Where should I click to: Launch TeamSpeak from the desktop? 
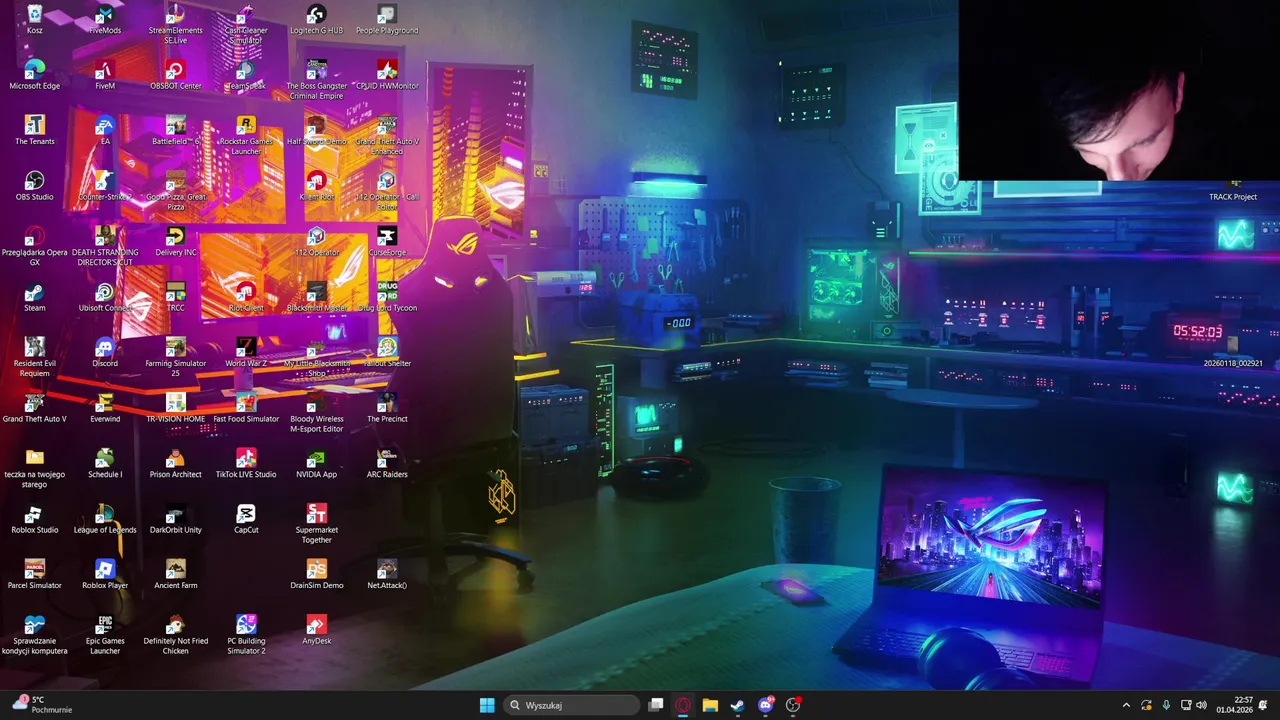(x=246, y=75)
